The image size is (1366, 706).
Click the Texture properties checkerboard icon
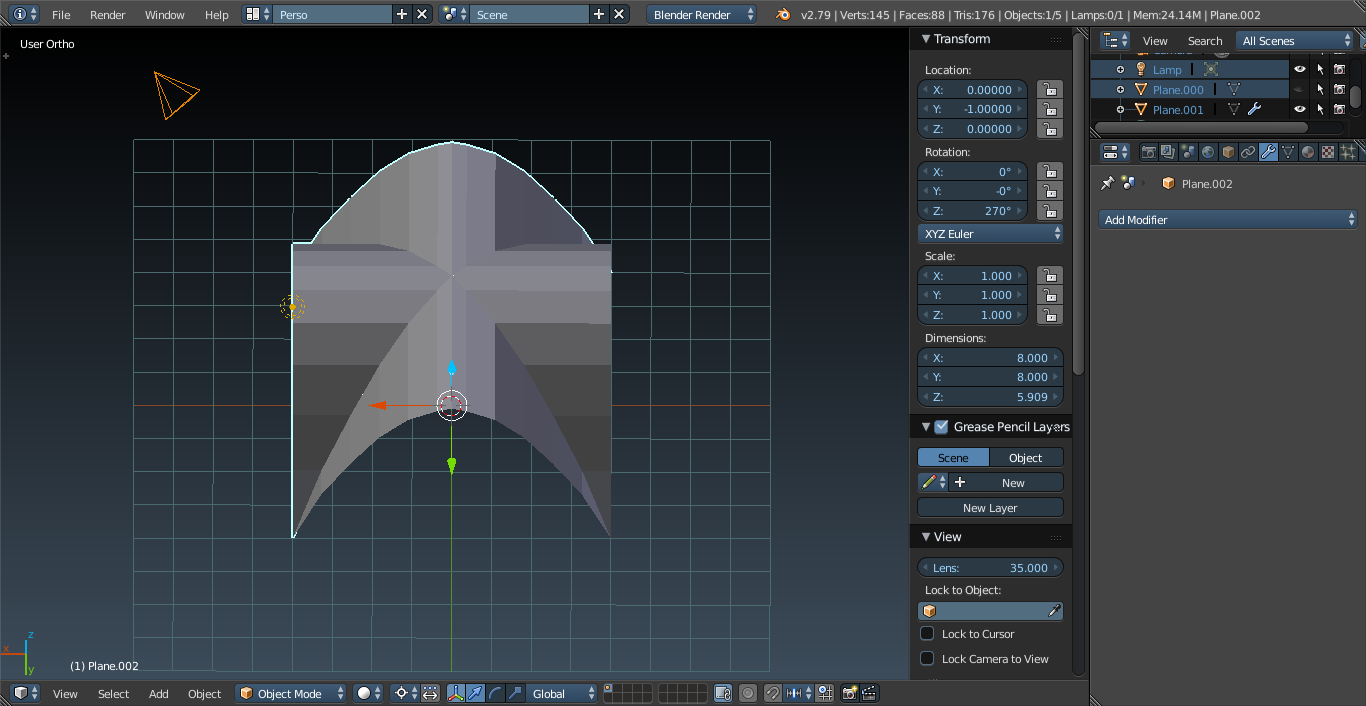tap(1328, 152)
